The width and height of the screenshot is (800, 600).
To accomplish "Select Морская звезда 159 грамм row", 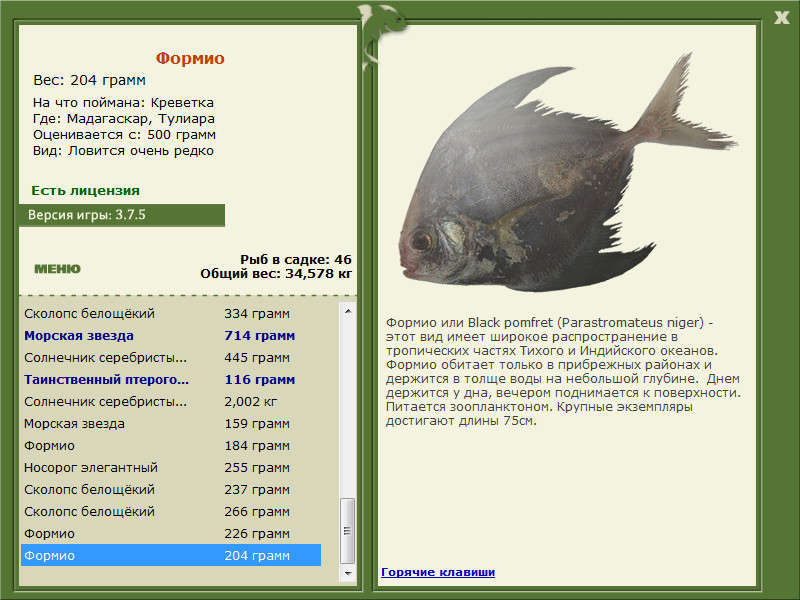I will click(x=171, y=423).
